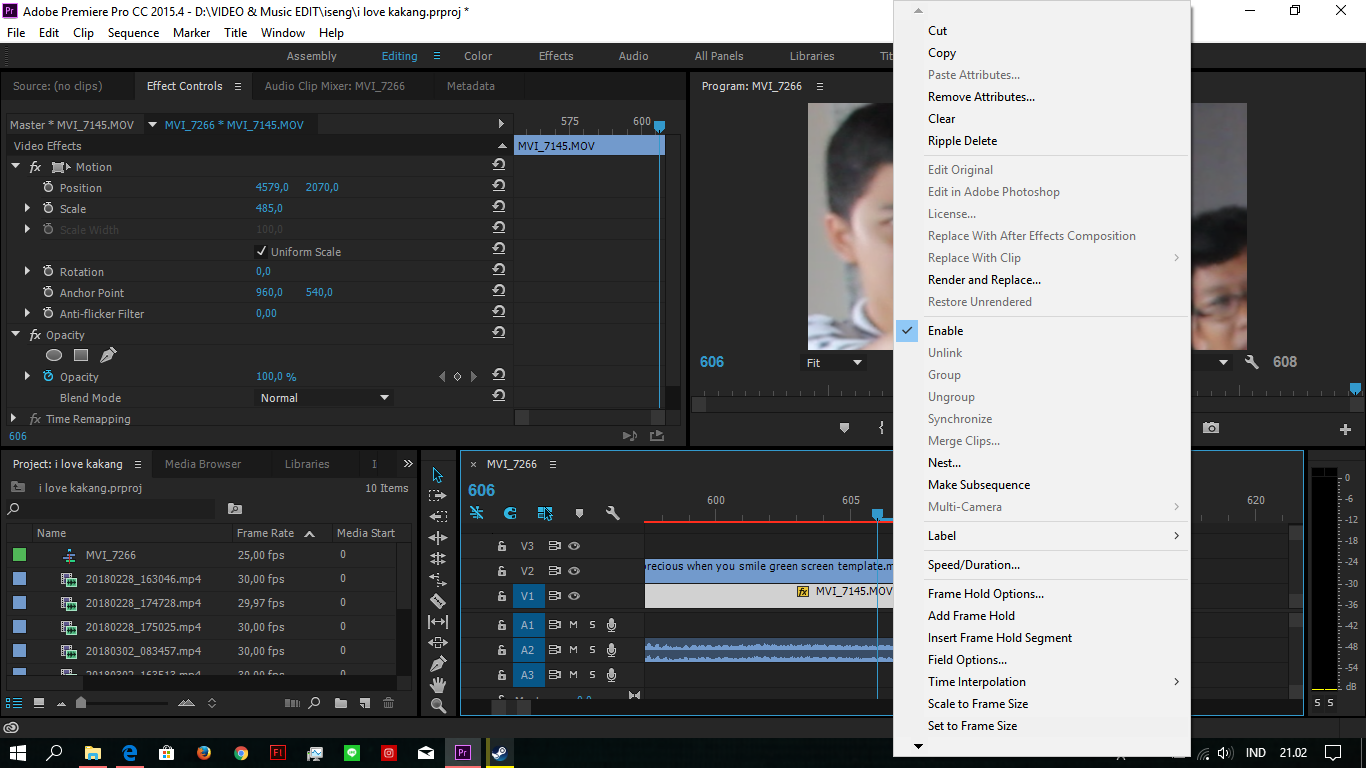Screen dimensions: 1366x768
Task: Toggle Snap in the timeline
Action: coord(510,513)
